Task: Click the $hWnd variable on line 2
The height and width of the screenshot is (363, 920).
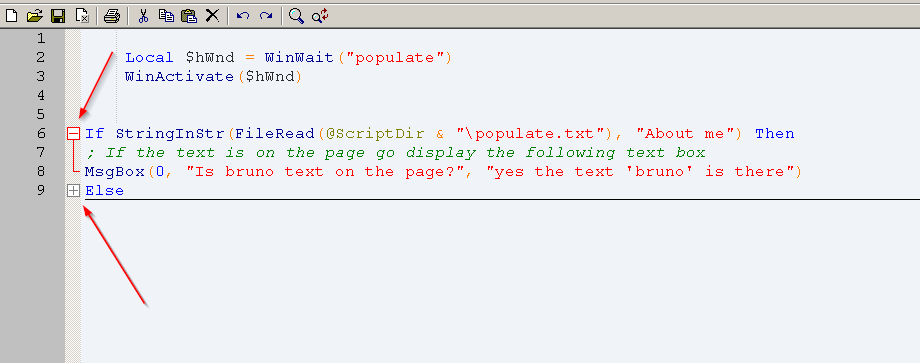Action: coord(210,57)
